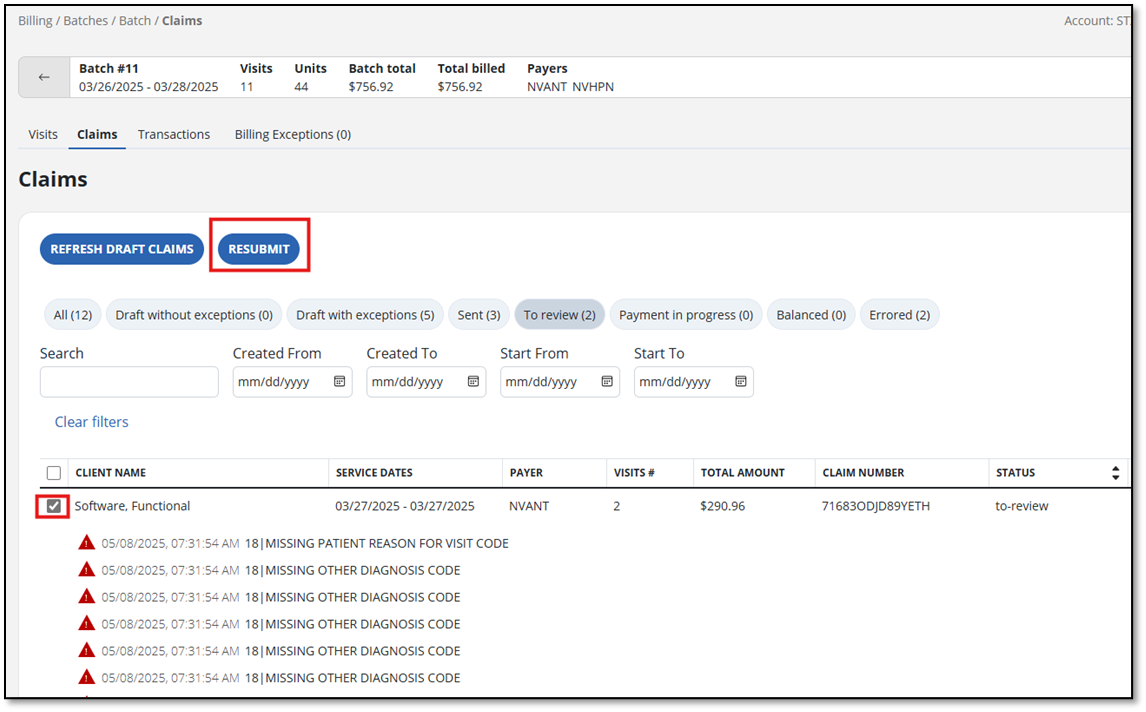Click the Refresh Draft Claims button
Viewport: 1146px width, 712px height.
(122, 249)
